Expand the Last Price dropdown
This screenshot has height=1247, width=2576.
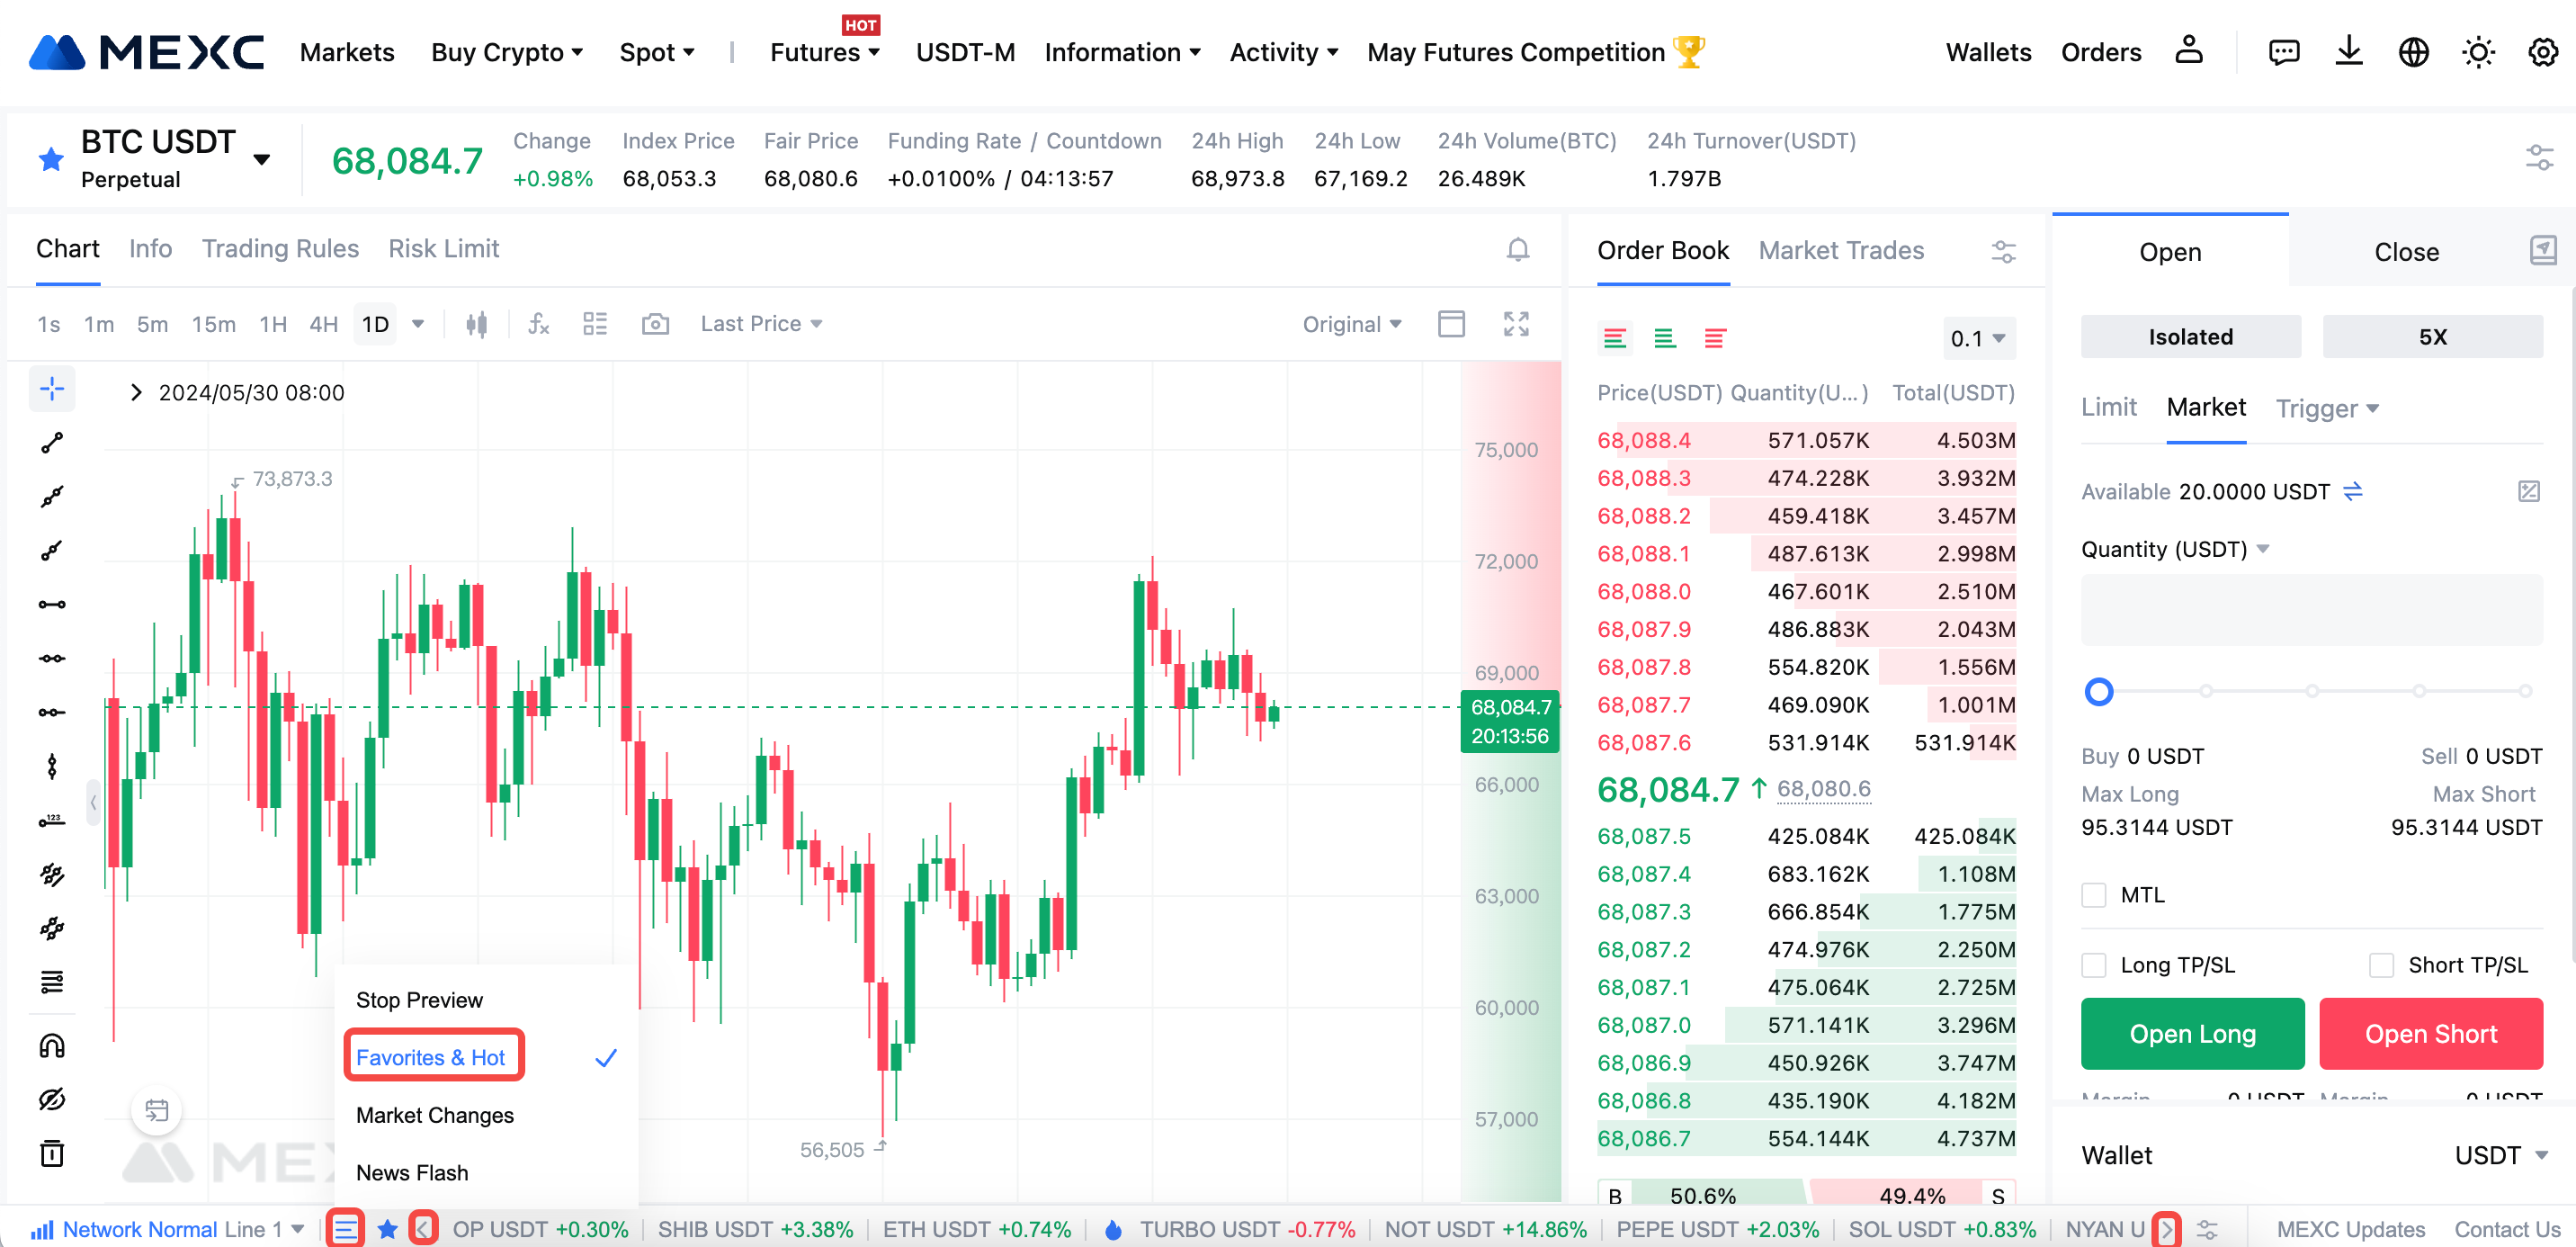point(761,324)
